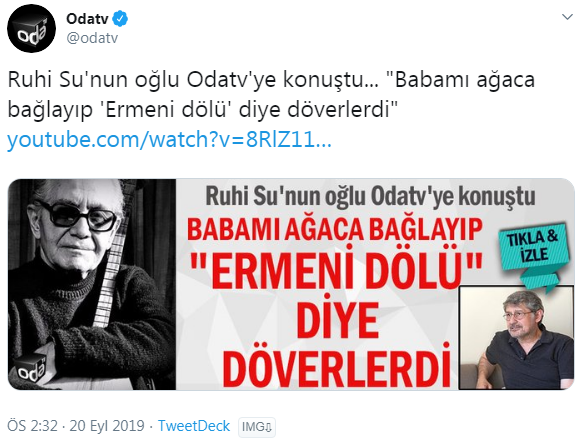Click the blue verified badge
Screen dimensions: 584x445
point(120,19)
